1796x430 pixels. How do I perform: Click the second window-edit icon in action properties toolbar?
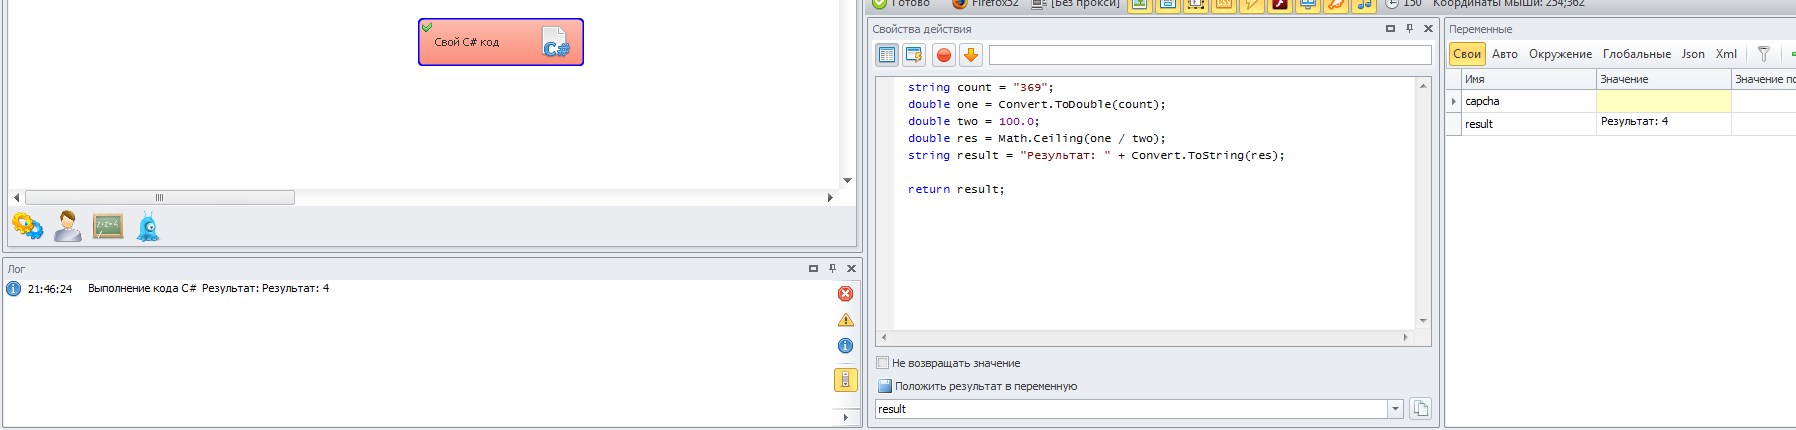tap(913, 55)
